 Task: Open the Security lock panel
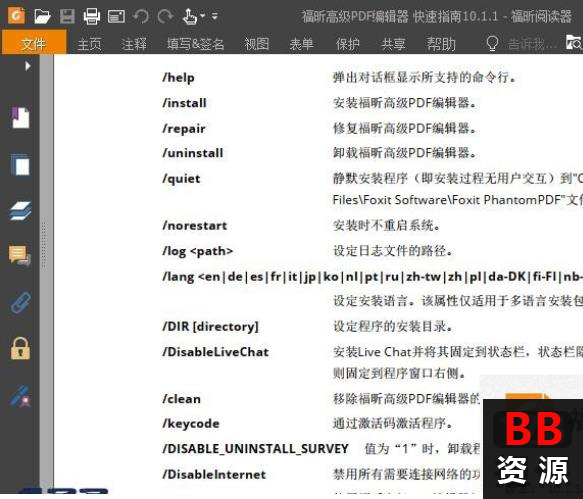pos(20,348)
